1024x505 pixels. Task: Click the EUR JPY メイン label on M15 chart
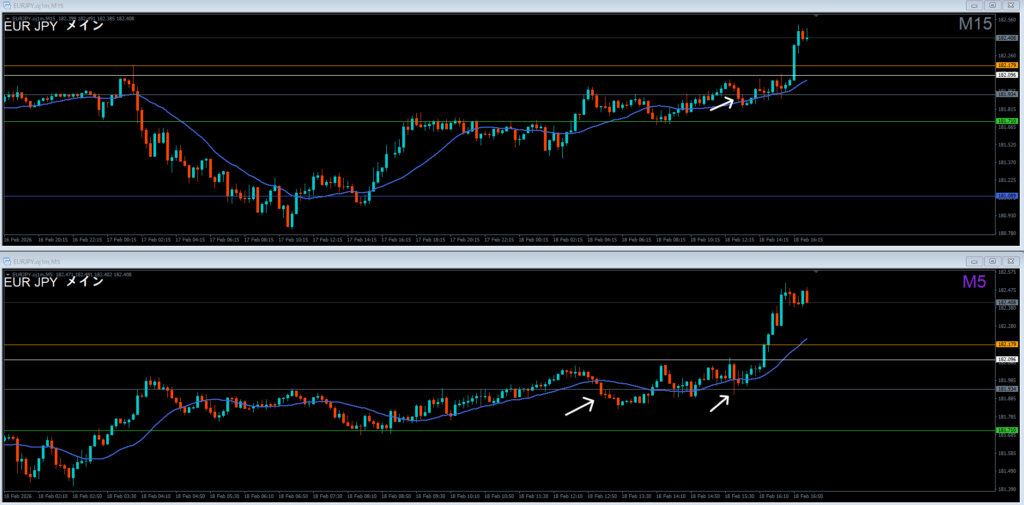[53, 28]
